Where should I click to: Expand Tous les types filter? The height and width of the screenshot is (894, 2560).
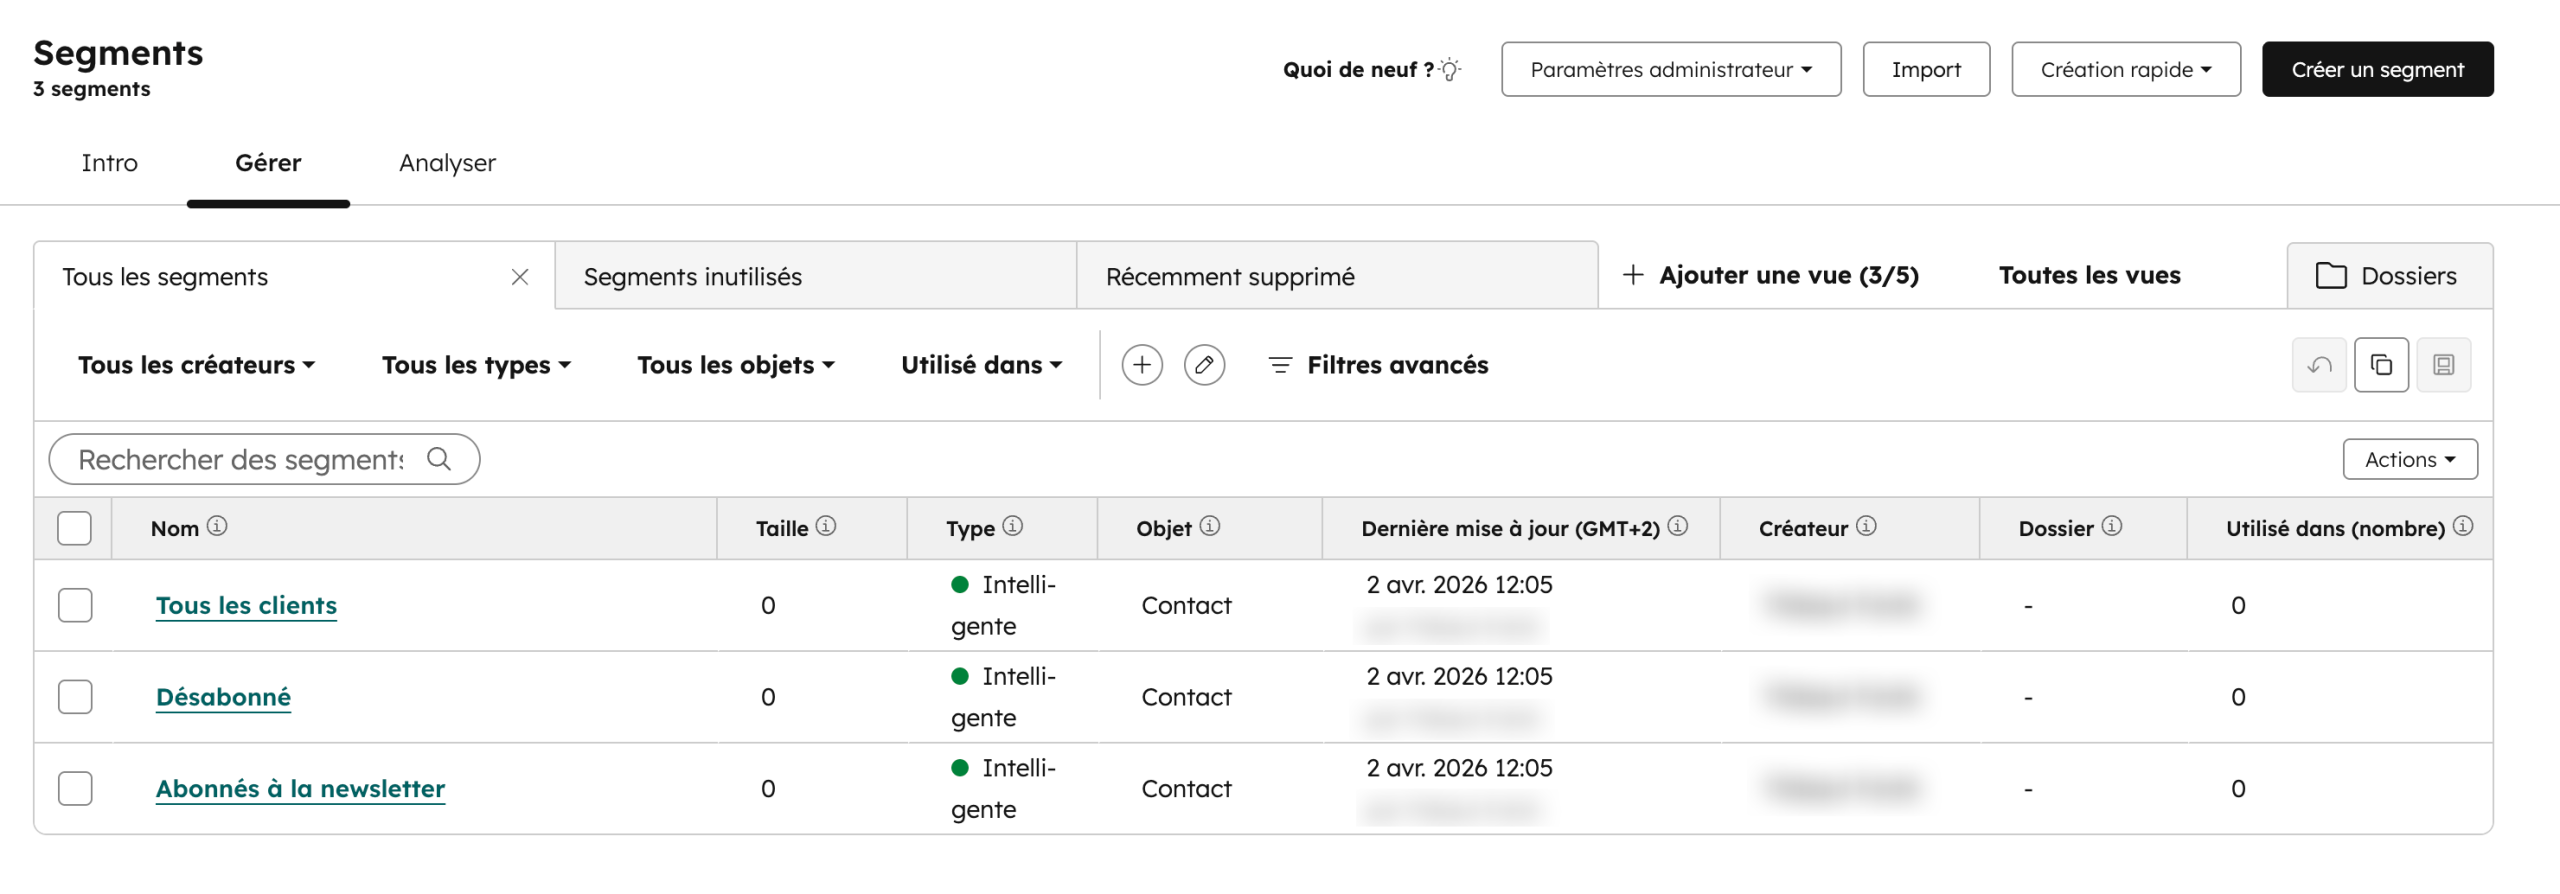pyautogui.click(x=476, y=365)
